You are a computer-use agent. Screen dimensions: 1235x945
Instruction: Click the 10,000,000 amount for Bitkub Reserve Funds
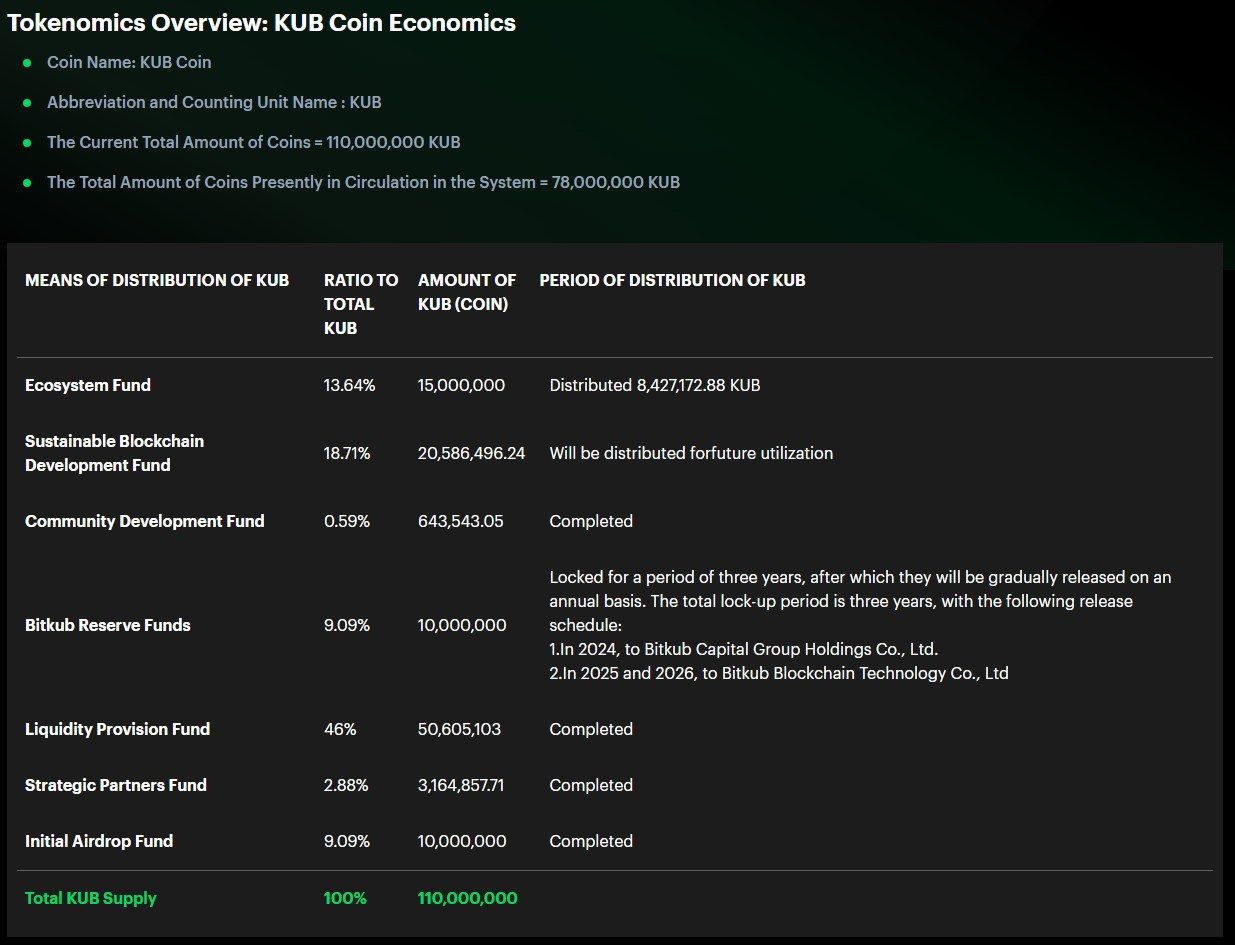pyautogui.click(x=462, y=625)
